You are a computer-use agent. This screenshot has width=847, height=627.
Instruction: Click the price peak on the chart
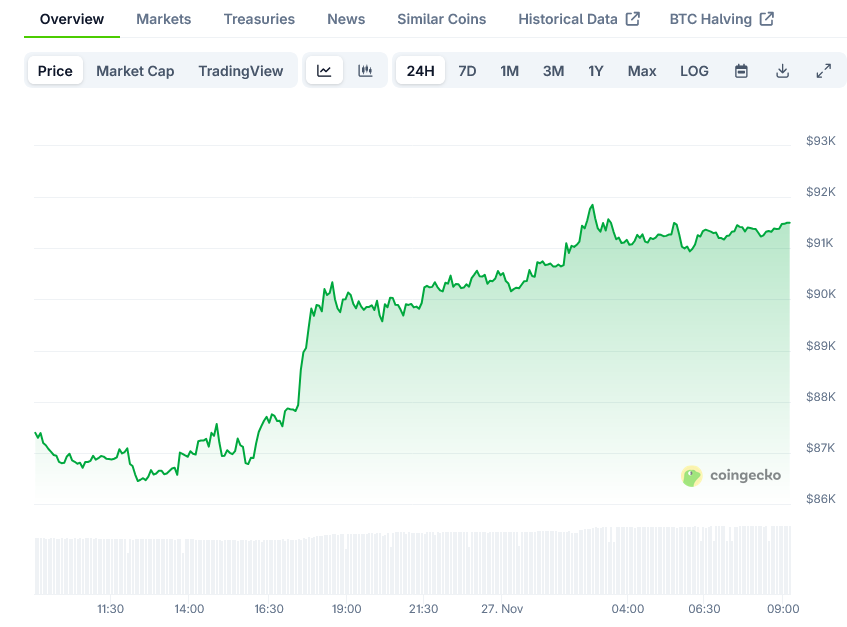tap(593, 205)
